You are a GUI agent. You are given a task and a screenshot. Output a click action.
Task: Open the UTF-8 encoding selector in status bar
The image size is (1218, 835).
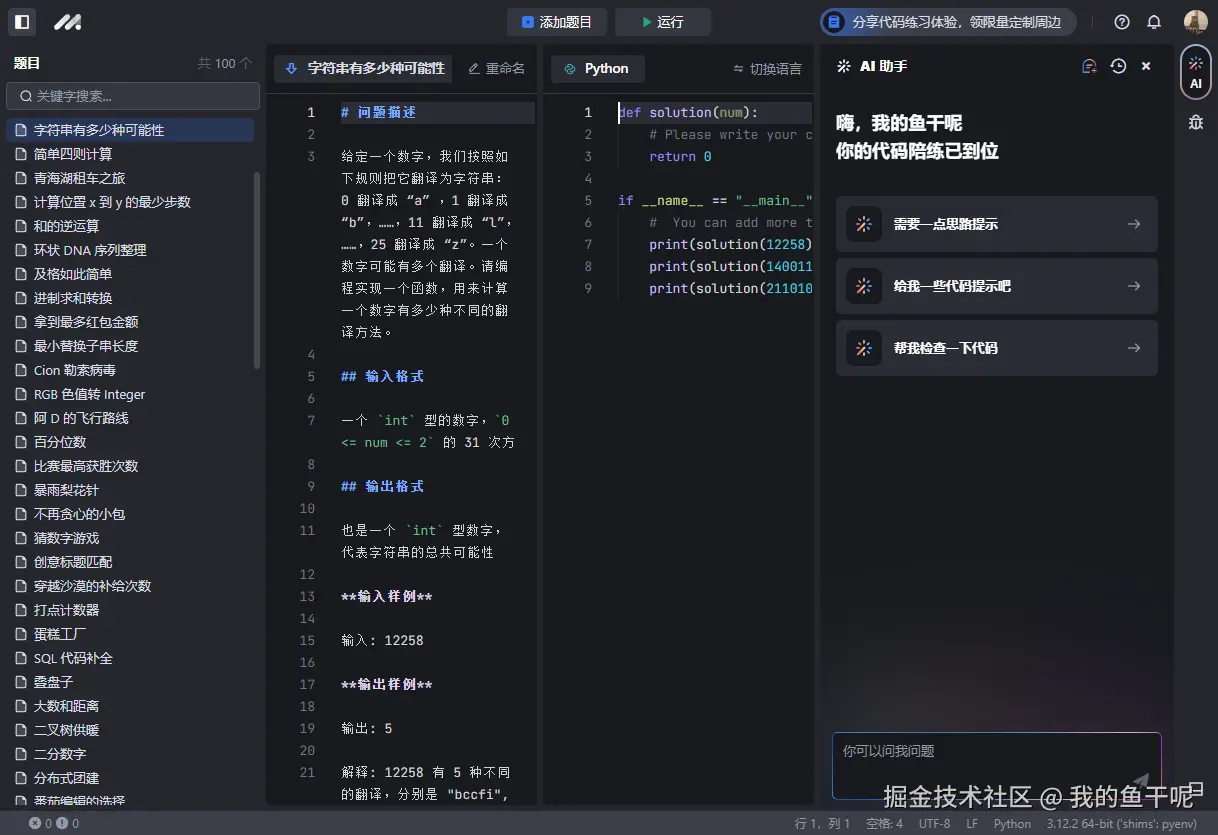tap(934, 823)
